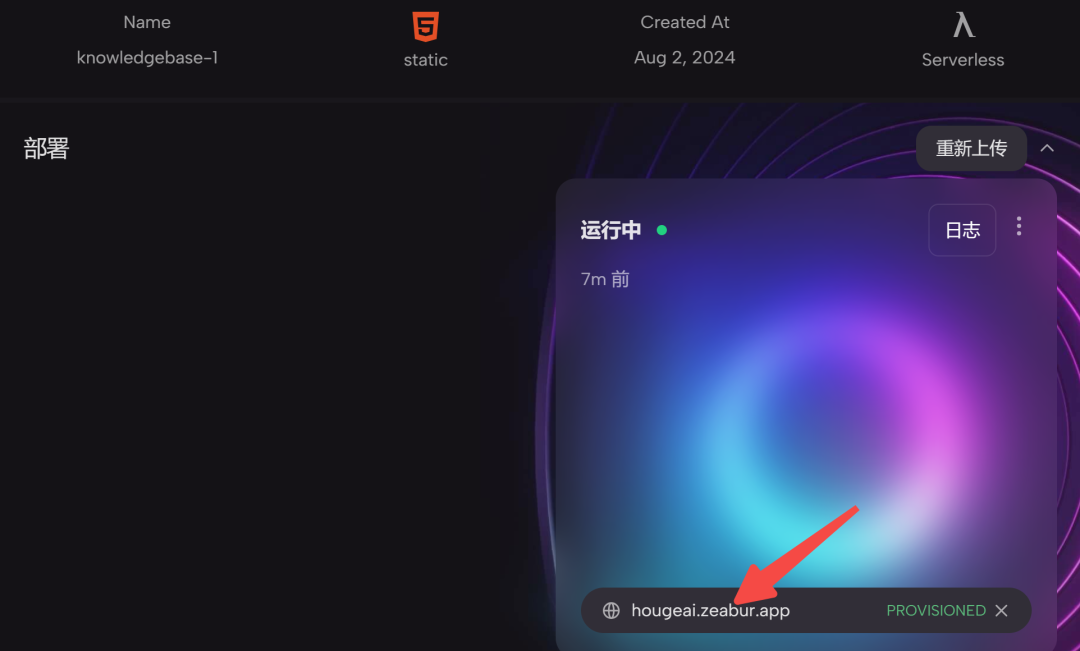Click the globe icon beside domain

(x=611, y=610)
